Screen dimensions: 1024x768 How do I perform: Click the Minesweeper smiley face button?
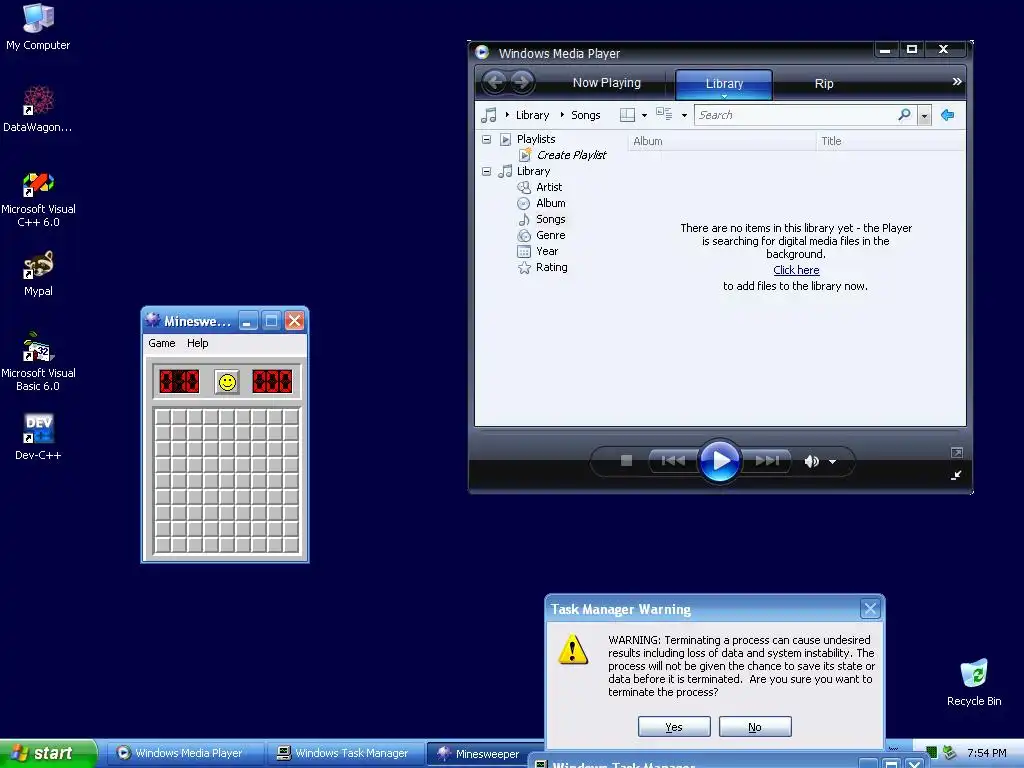pyautogui.click(x=227, y=382)
